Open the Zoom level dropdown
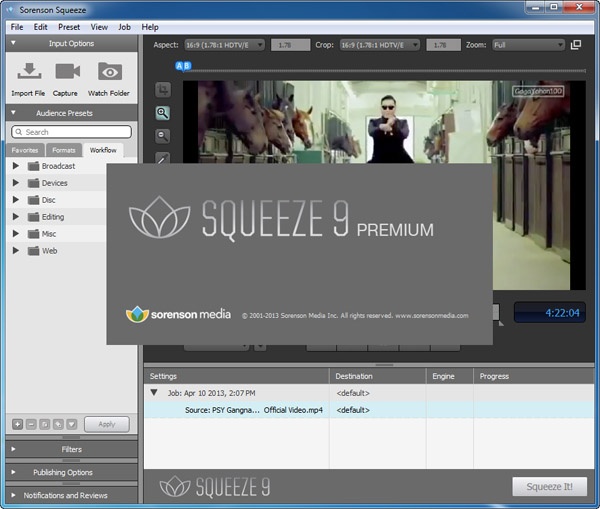The width and height of the screenshot is (600, 509). pos(528,45)
